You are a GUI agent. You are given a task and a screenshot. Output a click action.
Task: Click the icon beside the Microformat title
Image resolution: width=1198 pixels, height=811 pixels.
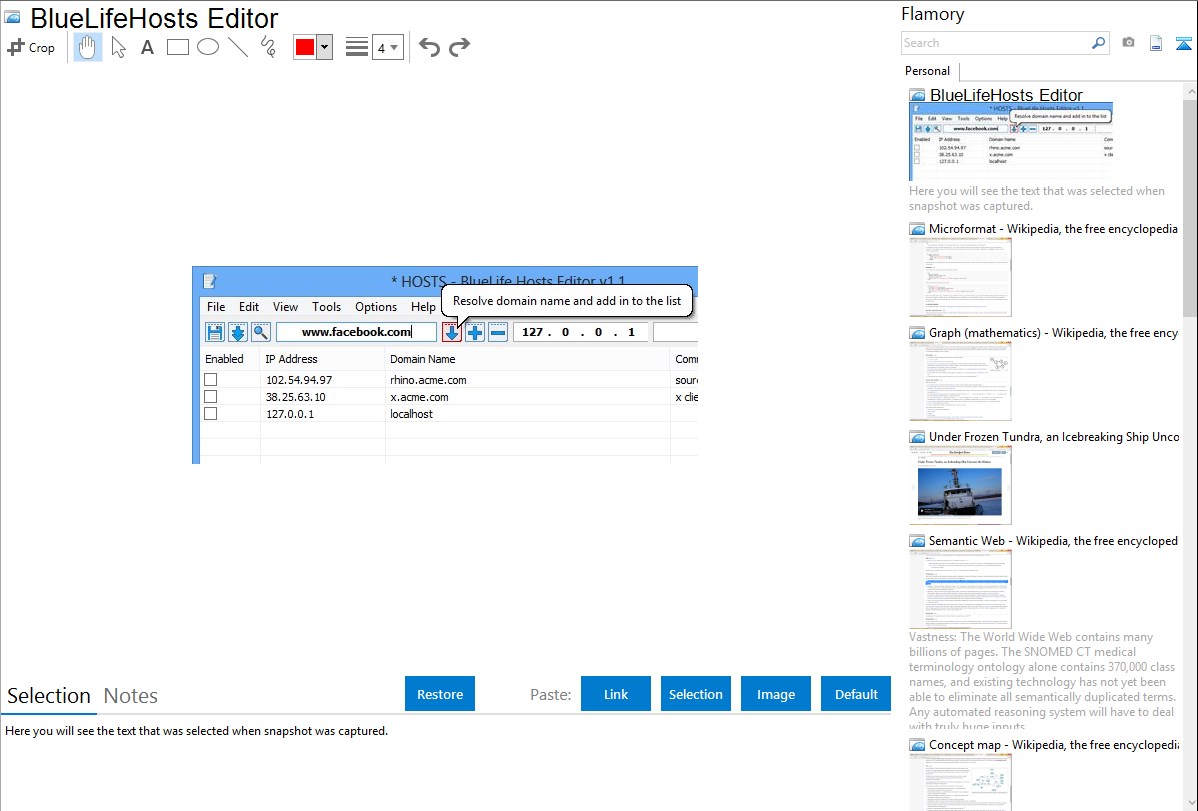click(x=917, y=229)
